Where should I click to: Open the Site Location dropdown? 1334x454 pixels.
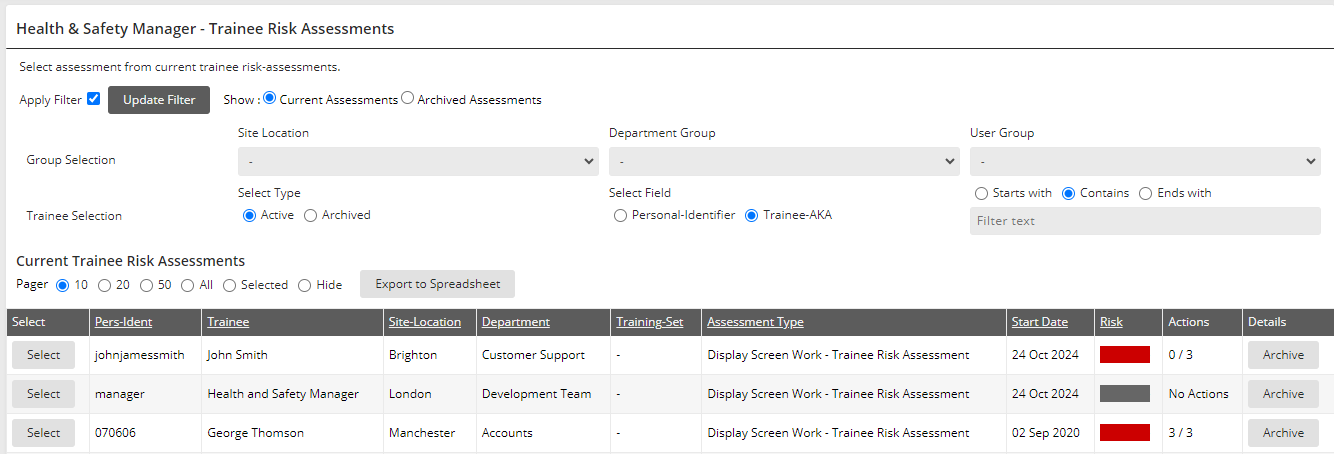[x=418, y=161]
